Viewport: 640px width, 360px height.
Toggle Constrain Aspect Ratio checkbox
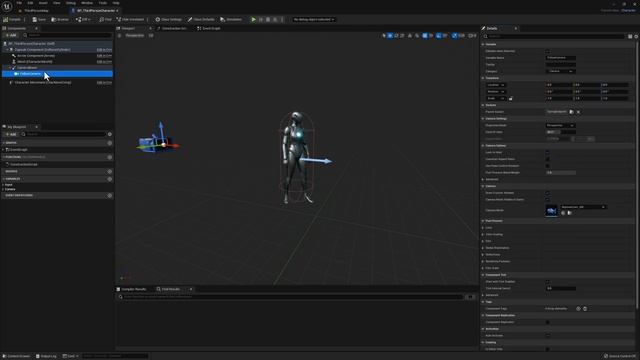547,159
